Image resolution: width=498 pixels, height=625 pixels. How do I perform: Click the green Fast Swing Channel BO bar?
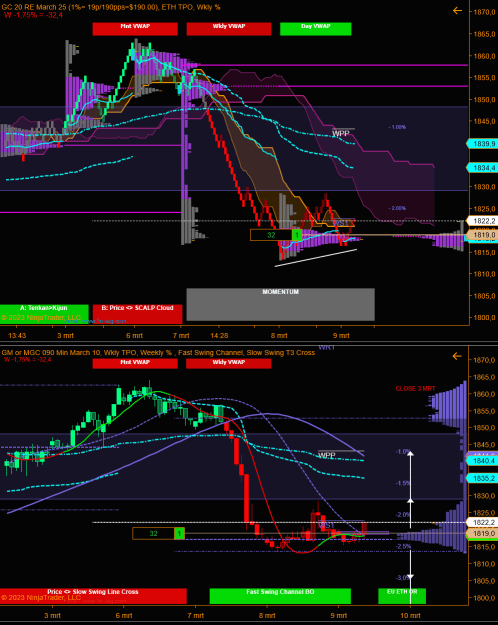[280, 596]
